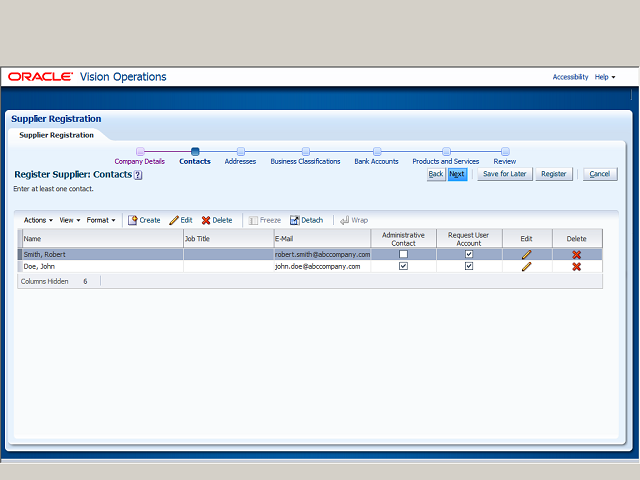Select the Smith, Robert name cell

click(102, 254)
